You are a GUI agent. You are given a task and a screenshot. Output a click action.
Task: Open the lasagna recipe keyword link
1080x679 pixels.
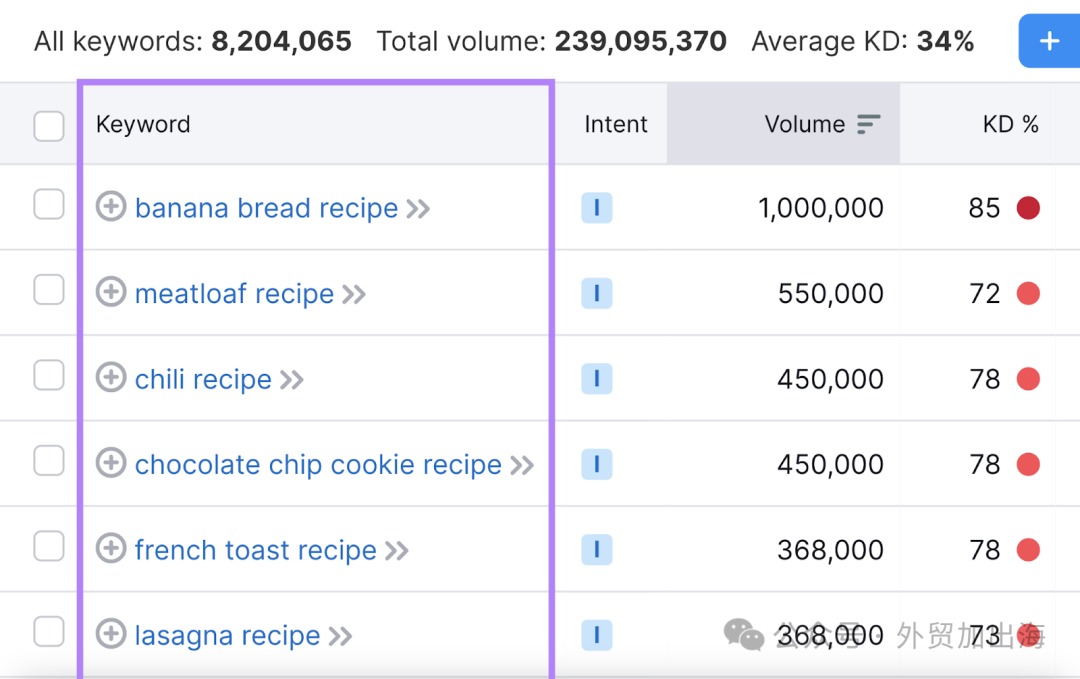click(227, 635)
